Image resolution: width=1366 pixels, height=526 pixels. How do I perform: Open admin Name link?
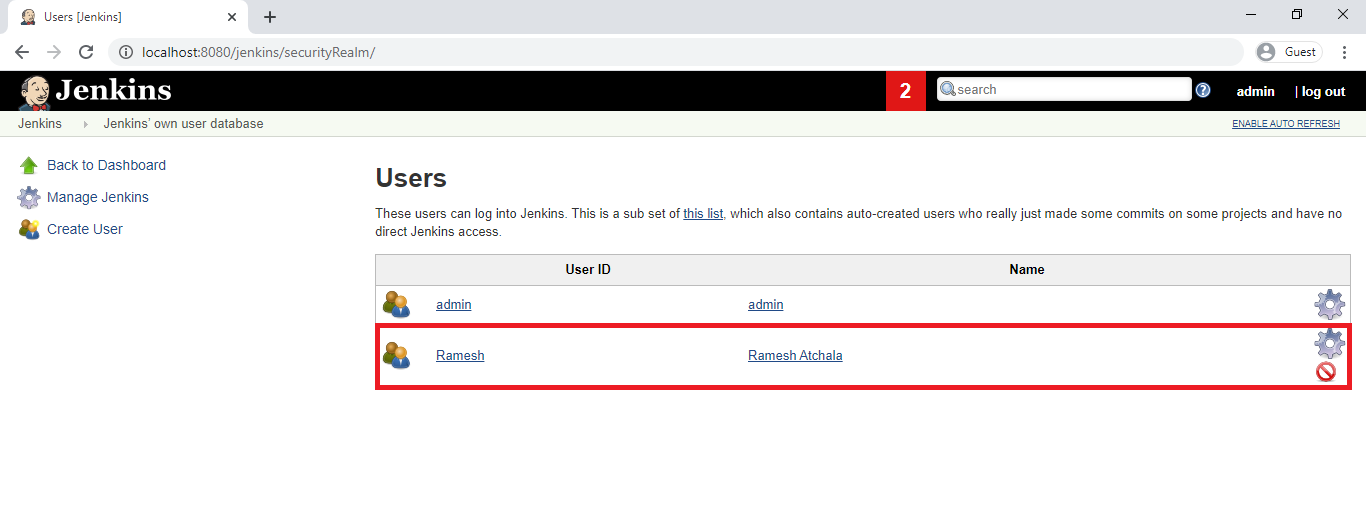coord(766,305)
